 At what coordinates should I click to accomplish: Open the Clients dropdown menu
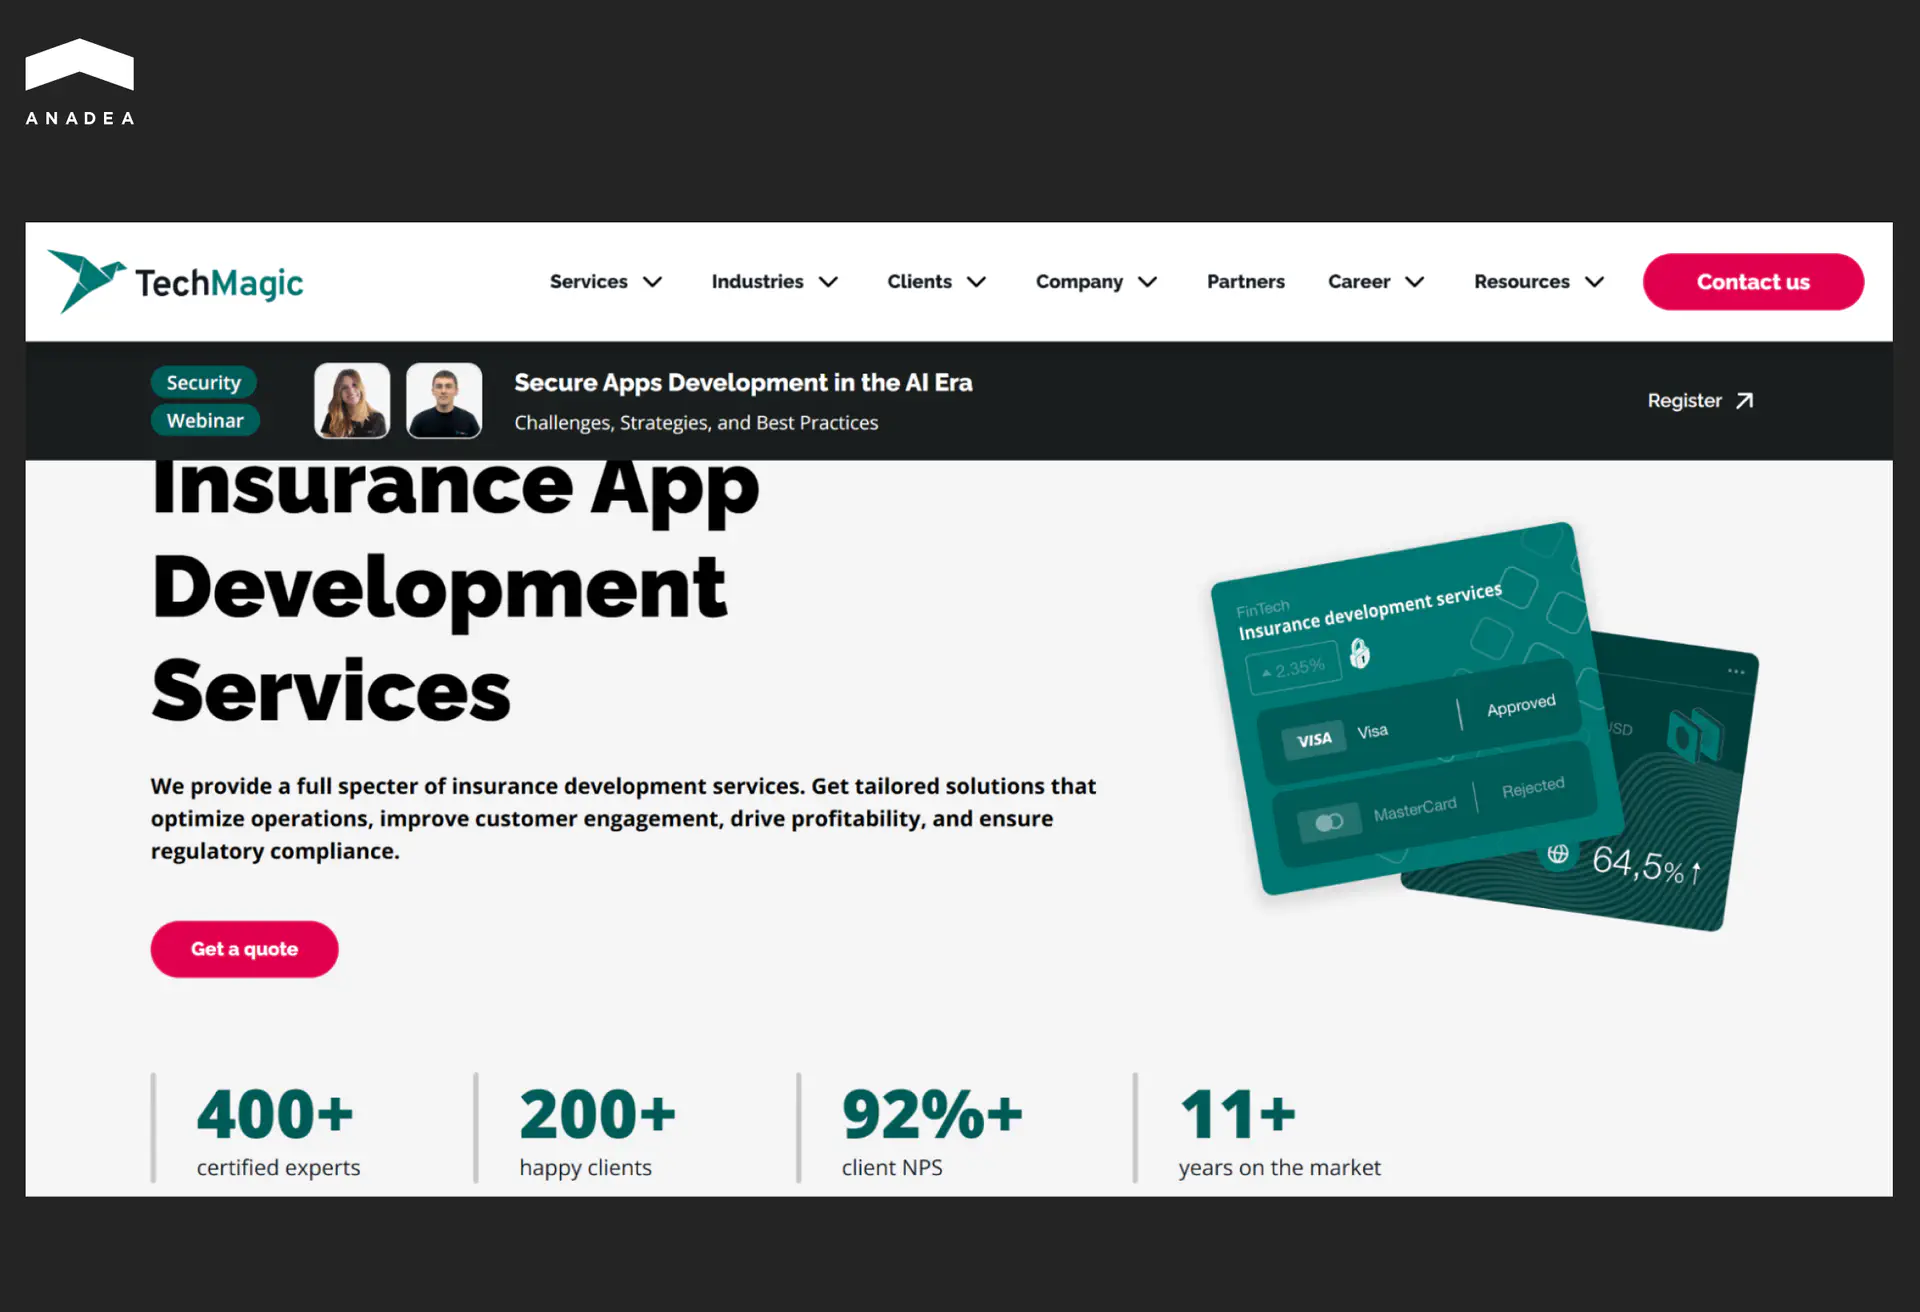(935, 282)
